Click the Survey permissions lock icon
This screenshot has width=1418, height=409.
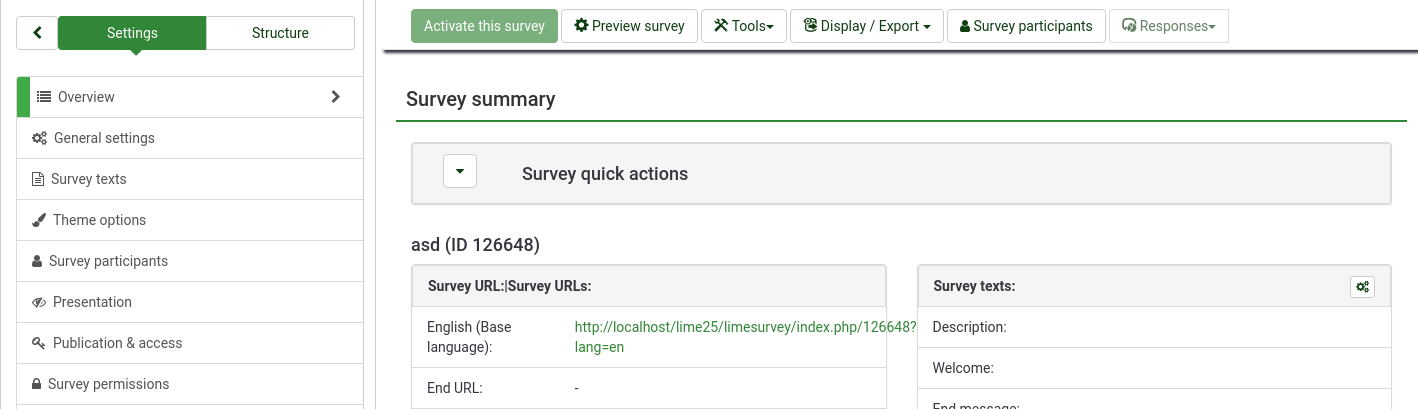tap(37, 384)
